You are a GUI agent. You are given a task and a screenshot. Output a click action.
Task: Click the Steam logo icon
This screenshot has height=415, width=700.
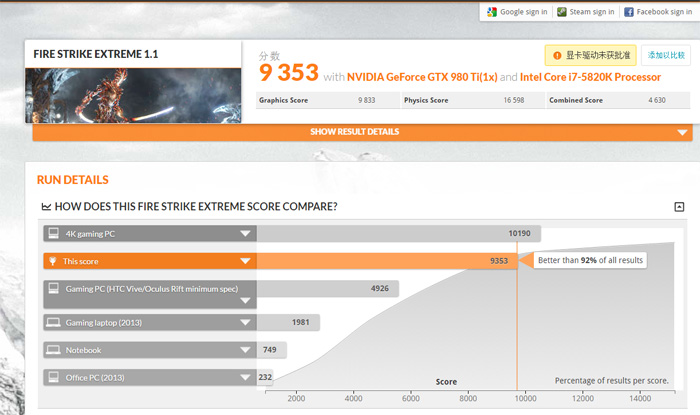point(562,12)
